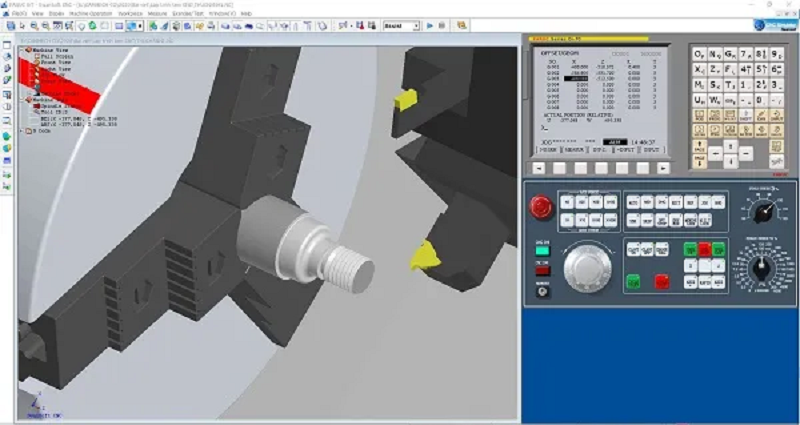This screenshot has width=800, height=425.
Task: Adjust the feedrate override rotary knob
Action: click(x=761, y=266)
